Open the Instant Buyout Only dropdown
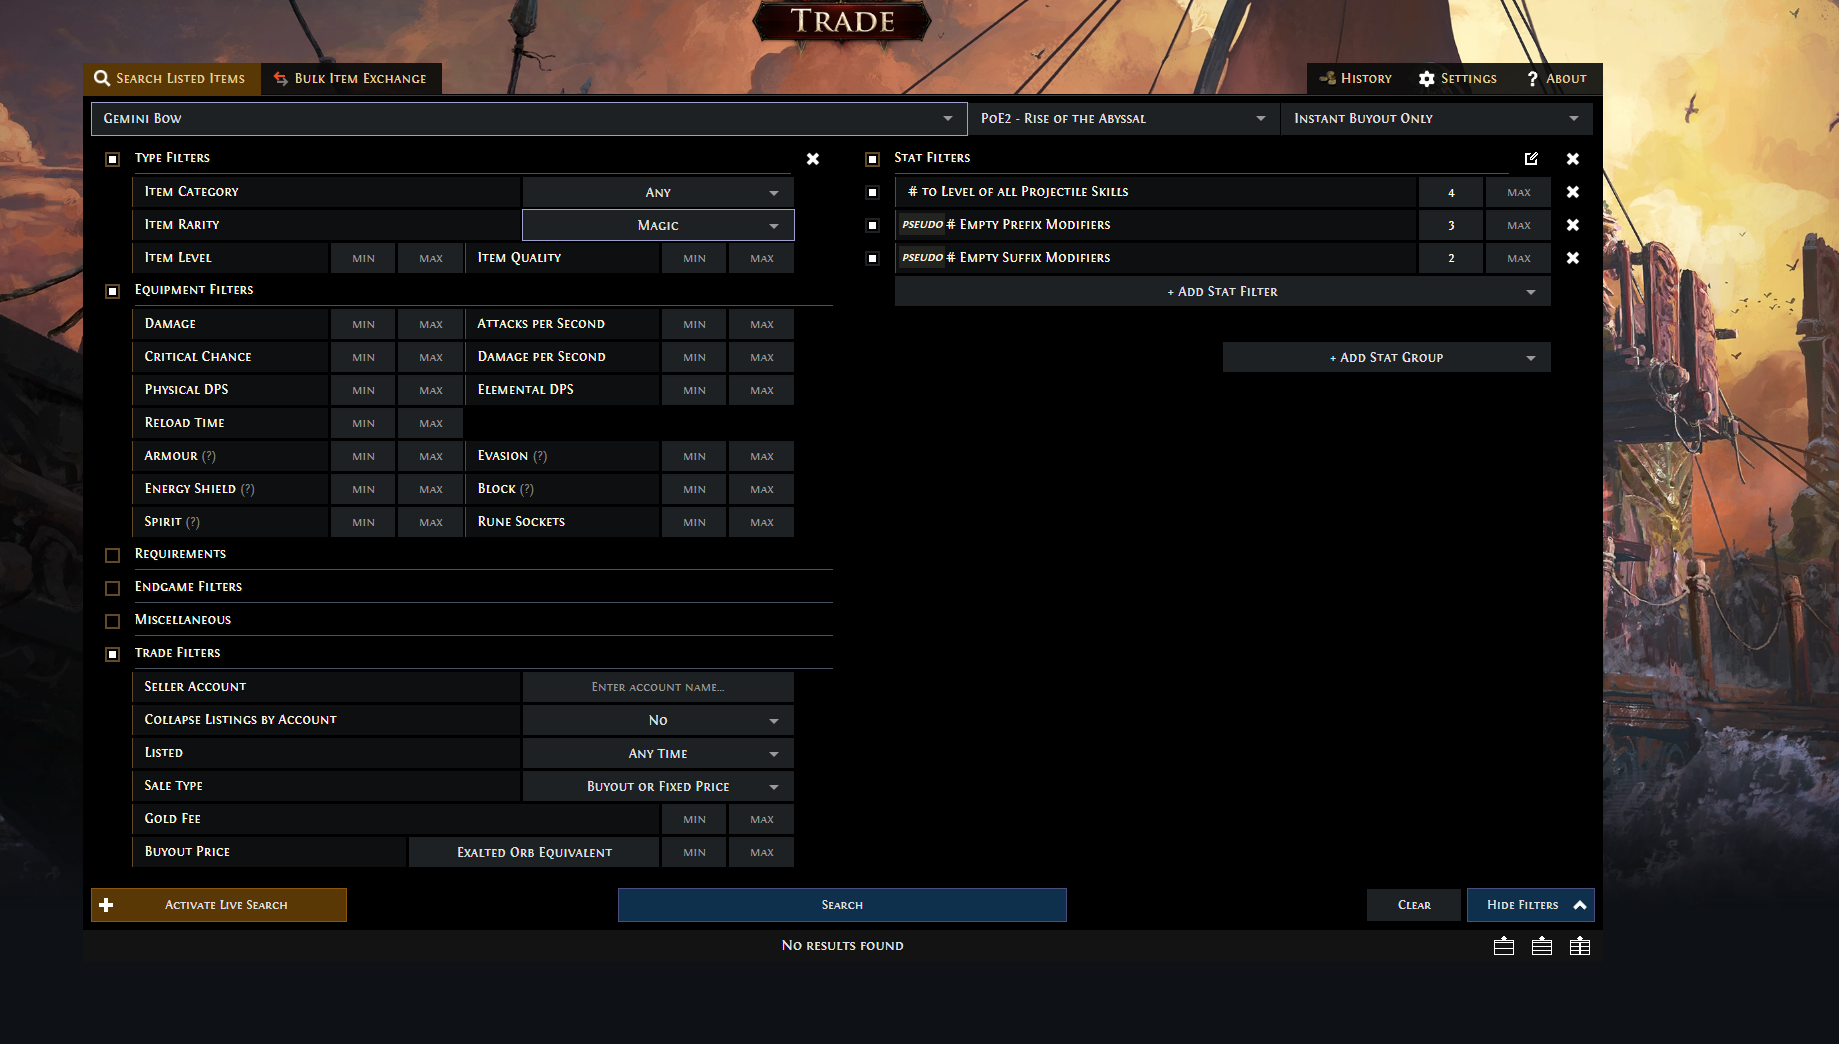 pos(1436,118)
